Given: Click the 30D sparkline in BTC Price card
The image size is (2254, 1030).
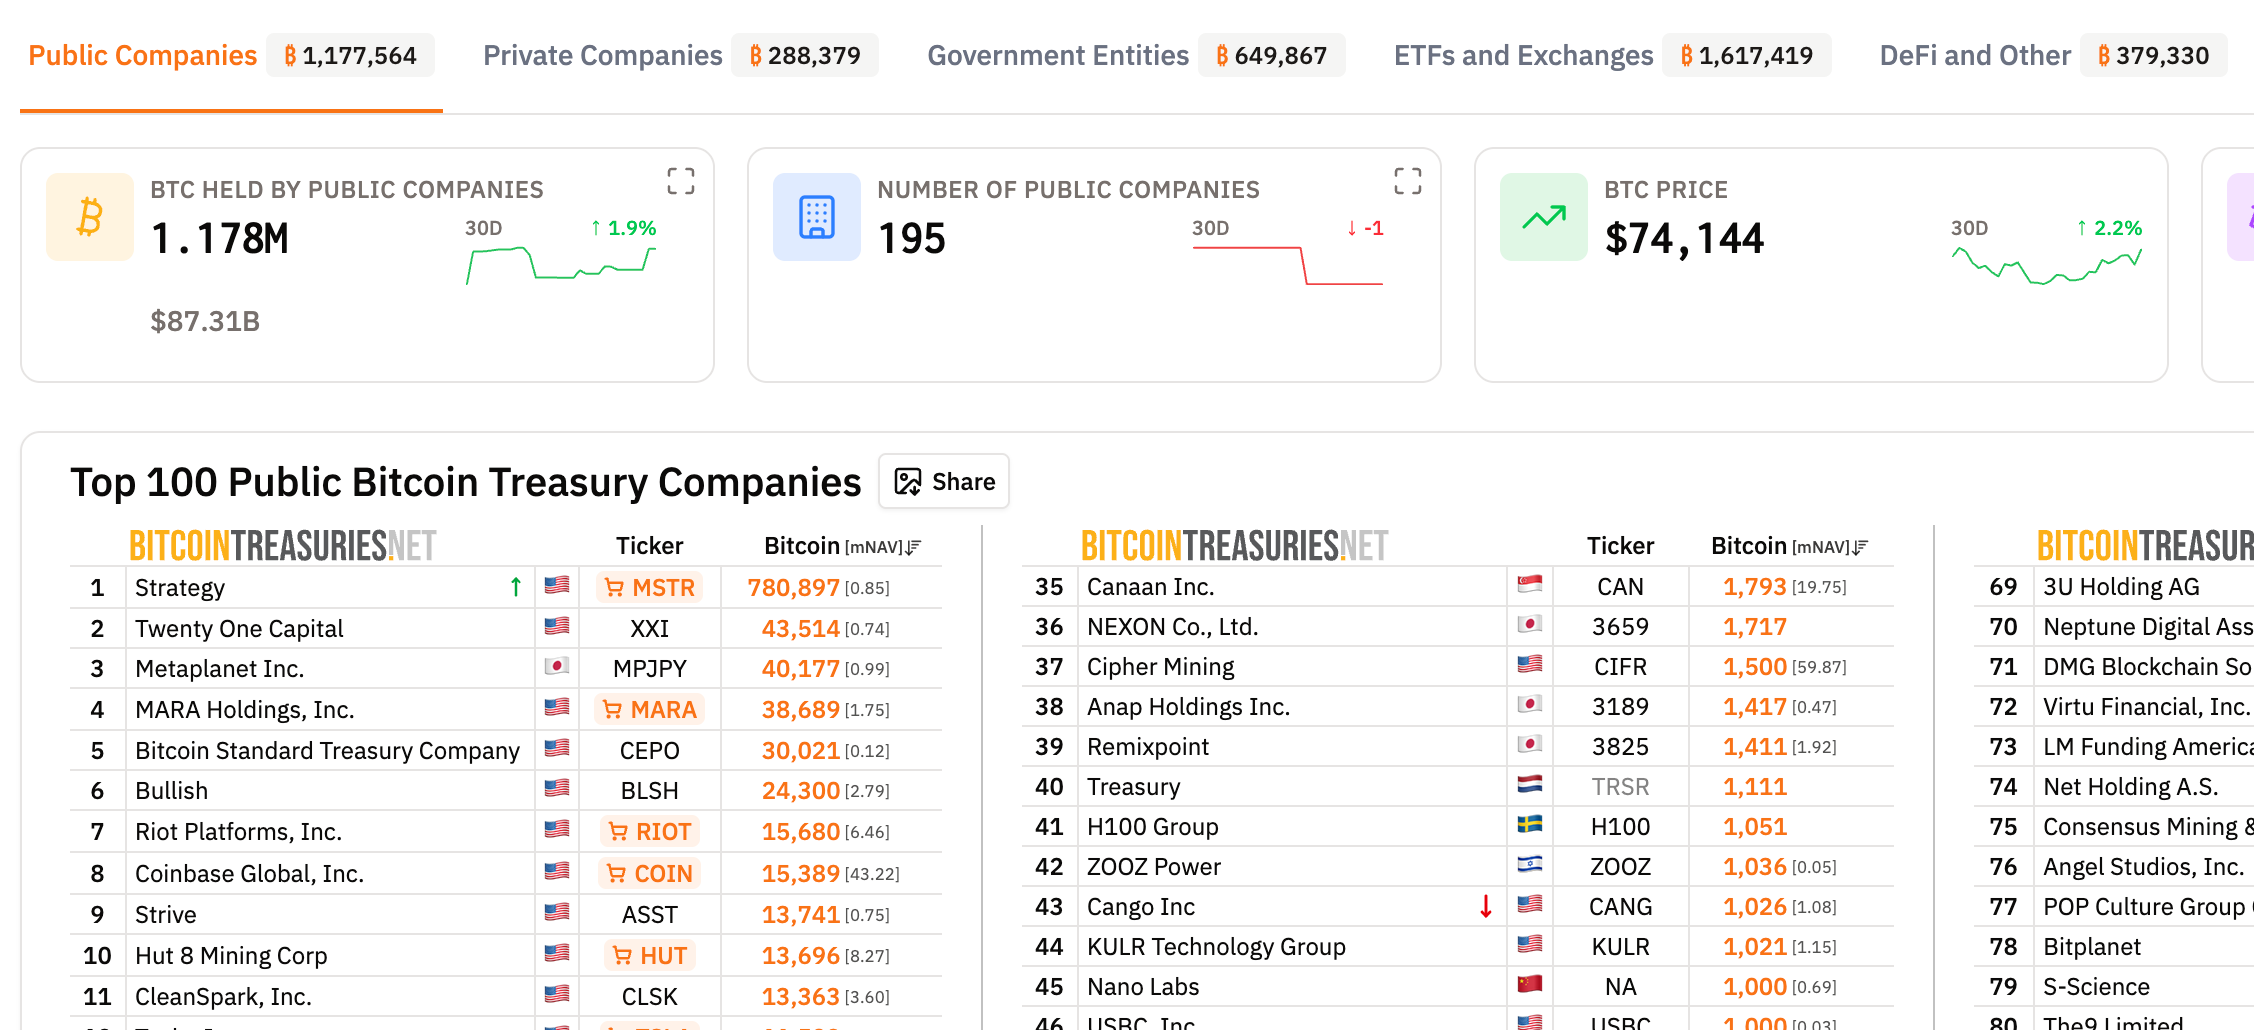Looking at the screenshot, I should click(x=2047, y=266).
